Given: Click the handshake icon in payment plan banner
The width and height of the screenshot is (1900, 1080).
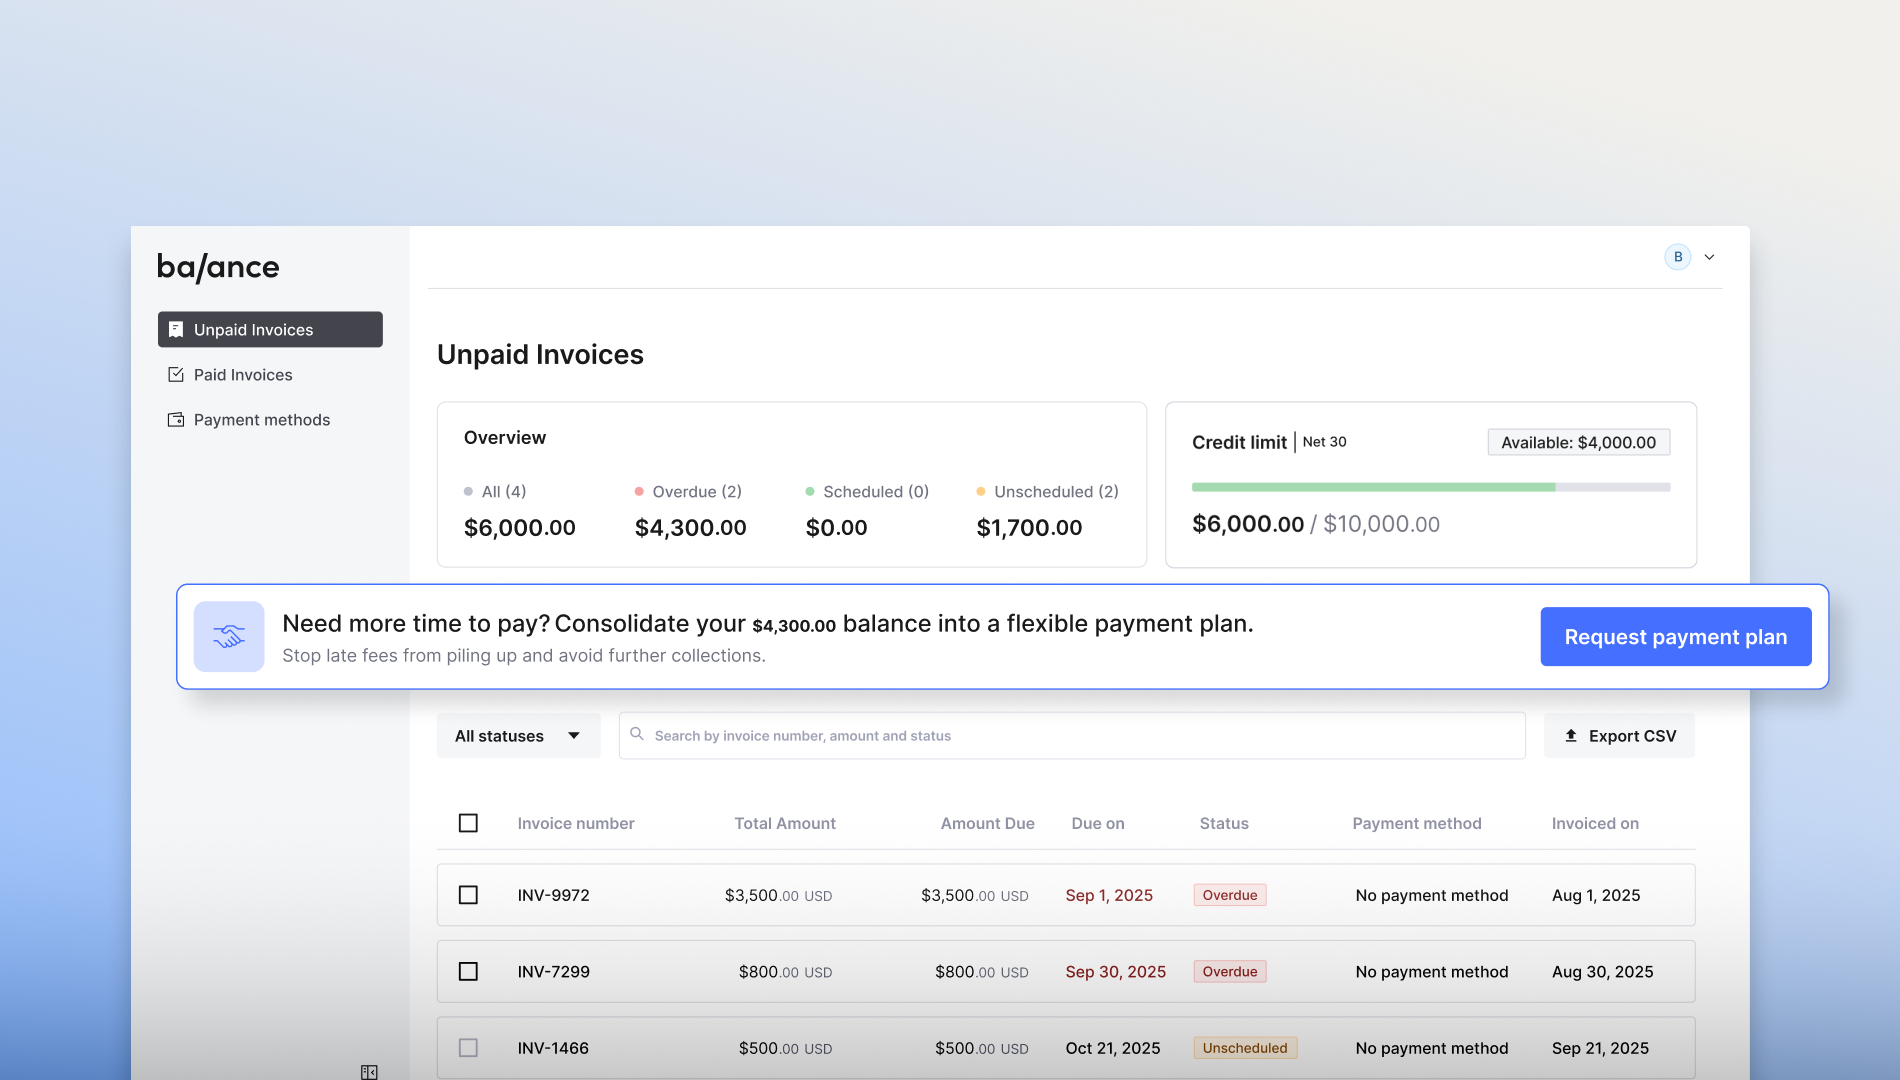Looking at the screenshot, I should point(229,637).
